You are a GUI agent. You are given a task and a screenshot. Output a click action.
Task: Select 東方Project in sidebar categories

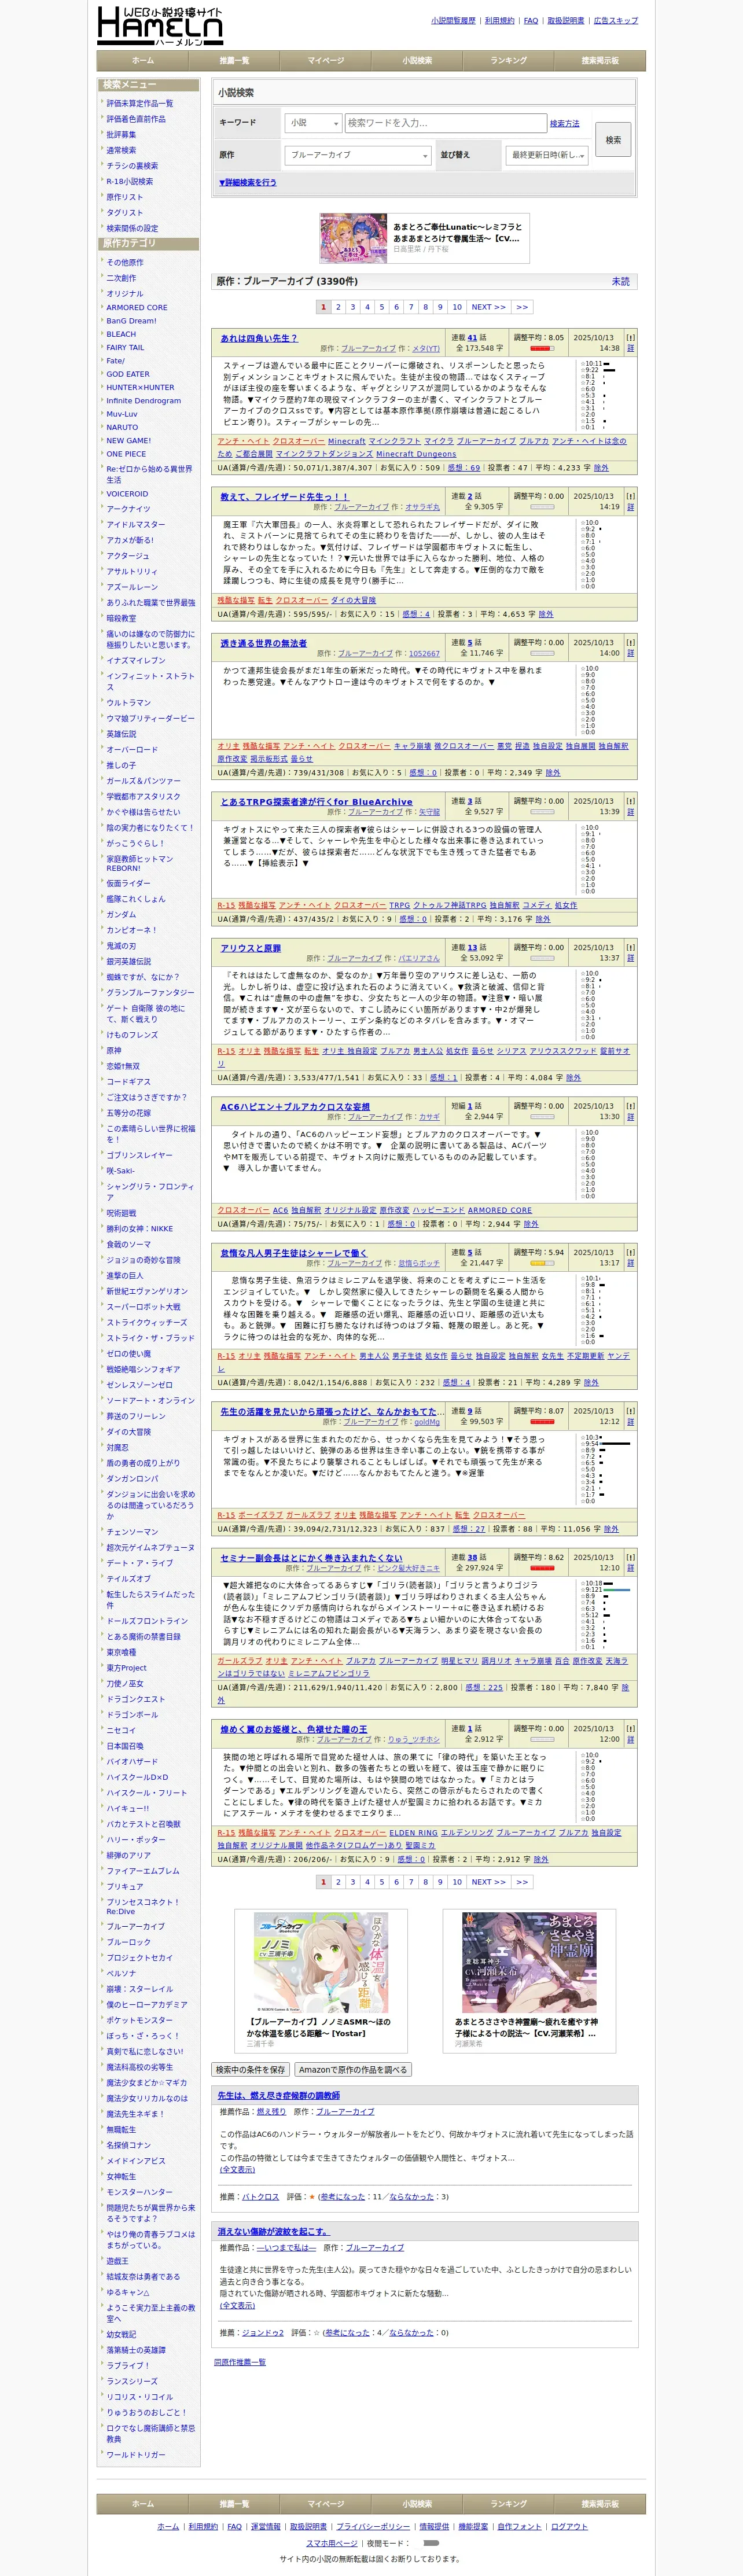pos(127,1668)
